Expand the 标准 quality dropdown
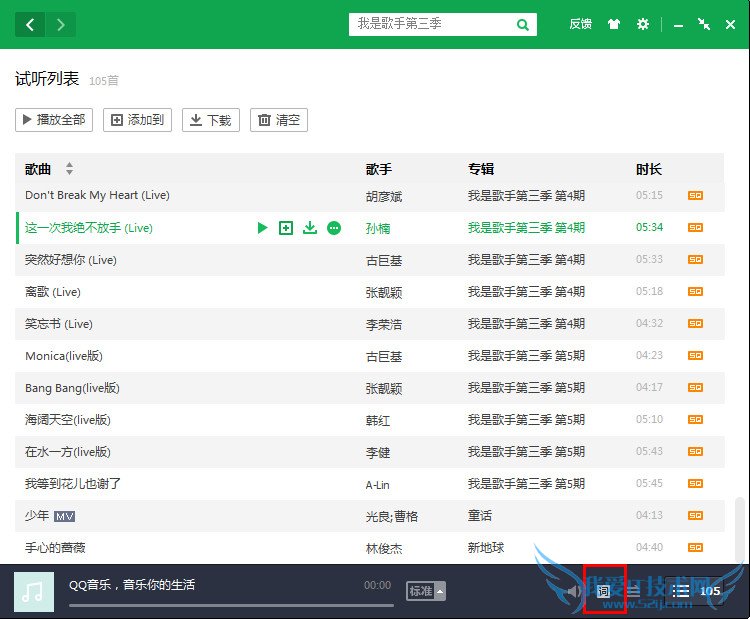750x619 pixels. (x=426, y=591)
